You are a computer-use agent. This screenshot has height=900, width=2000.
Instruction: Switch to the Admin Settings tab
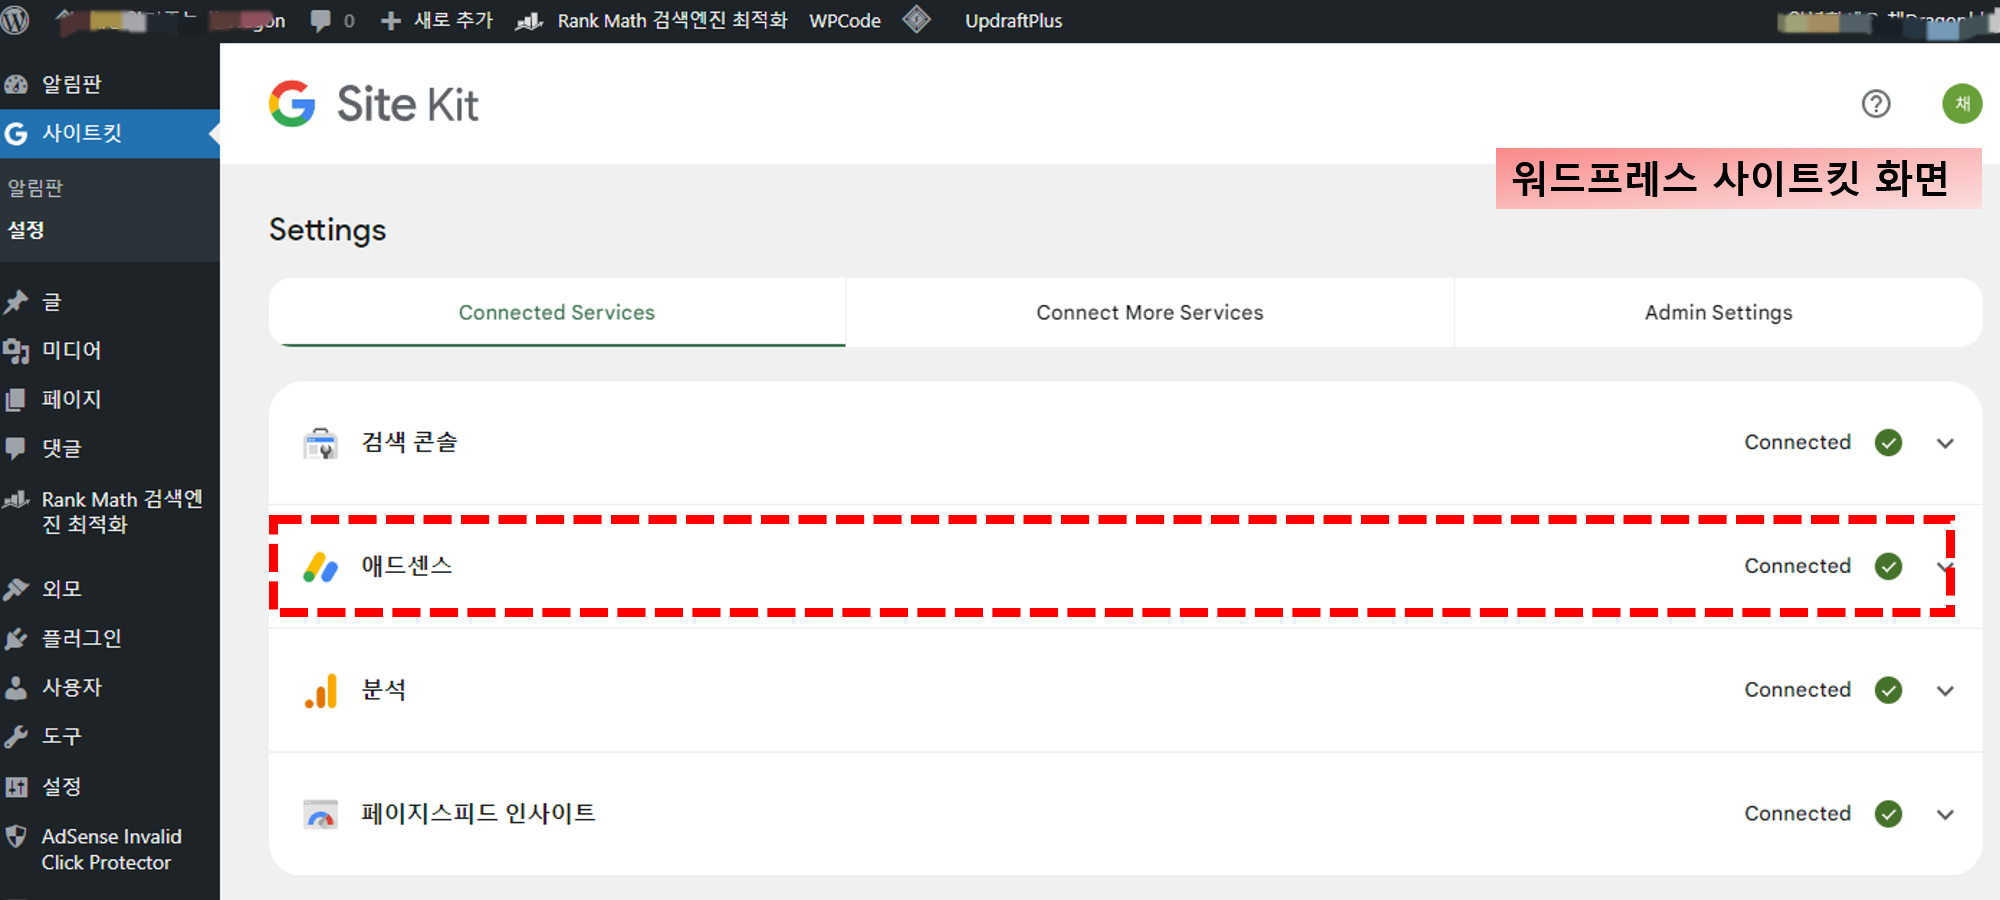point(1718,313)
